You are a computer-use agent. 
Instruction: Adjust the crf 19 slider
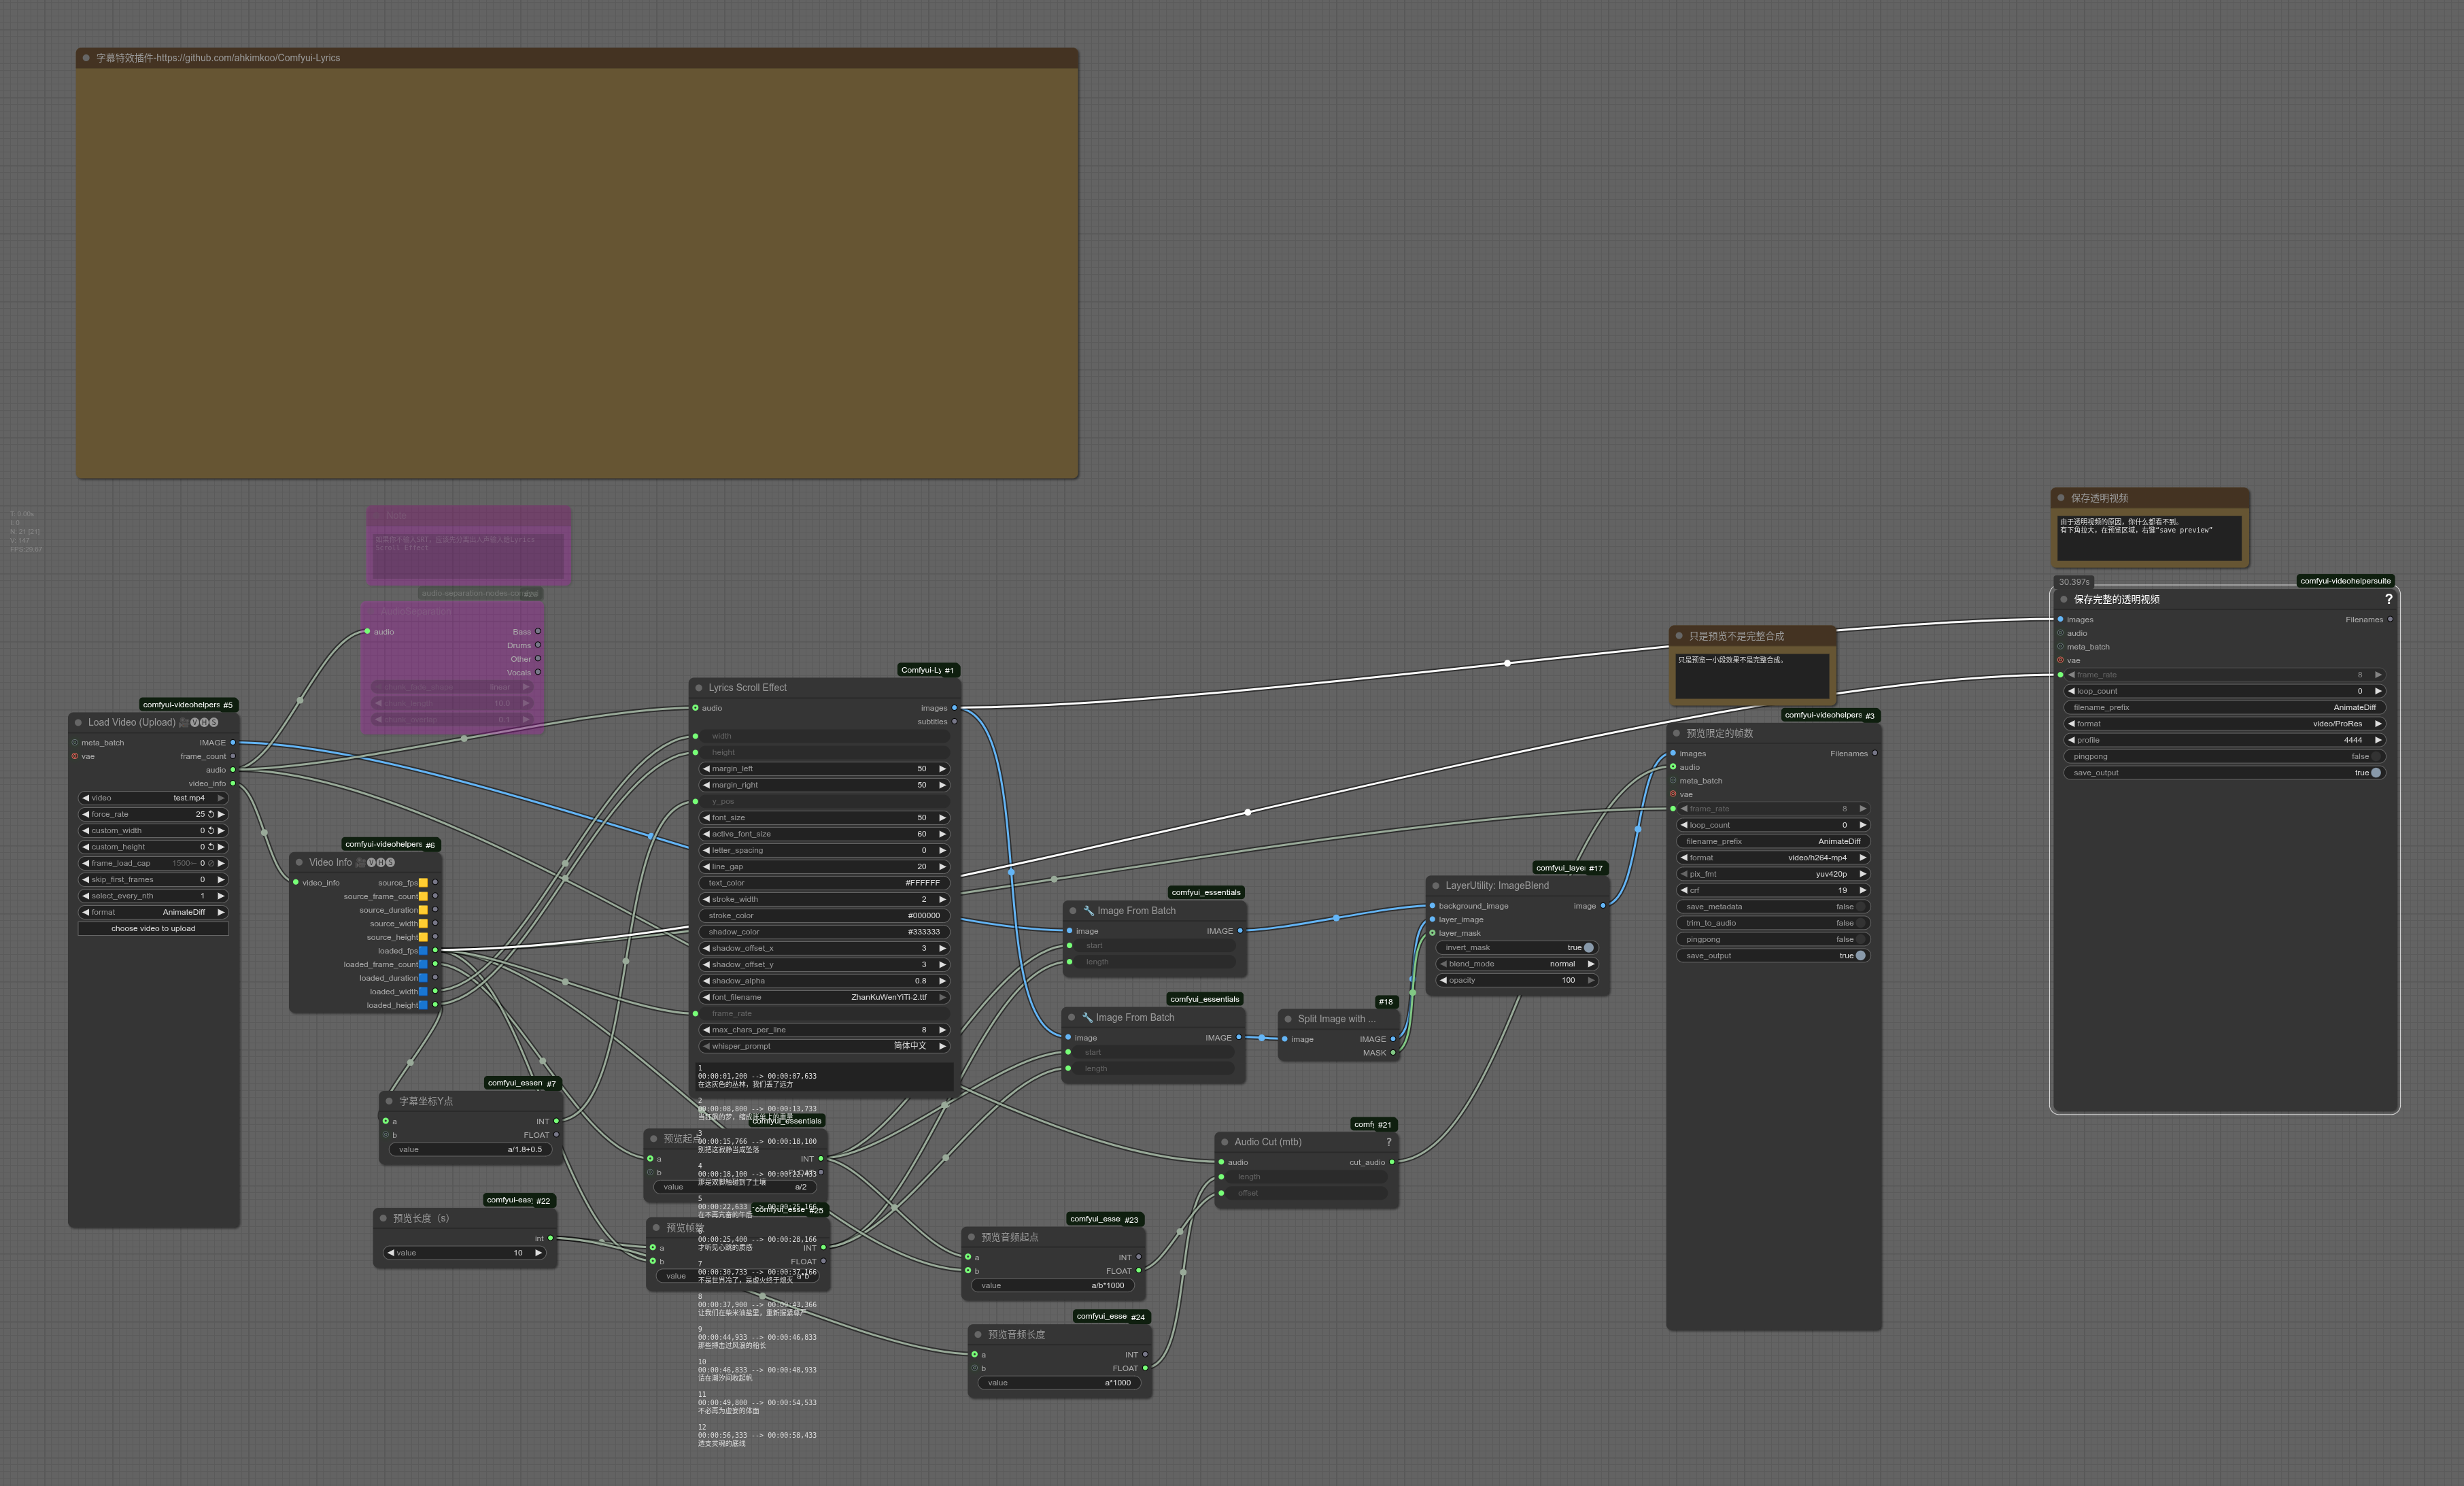[1773, 890]
